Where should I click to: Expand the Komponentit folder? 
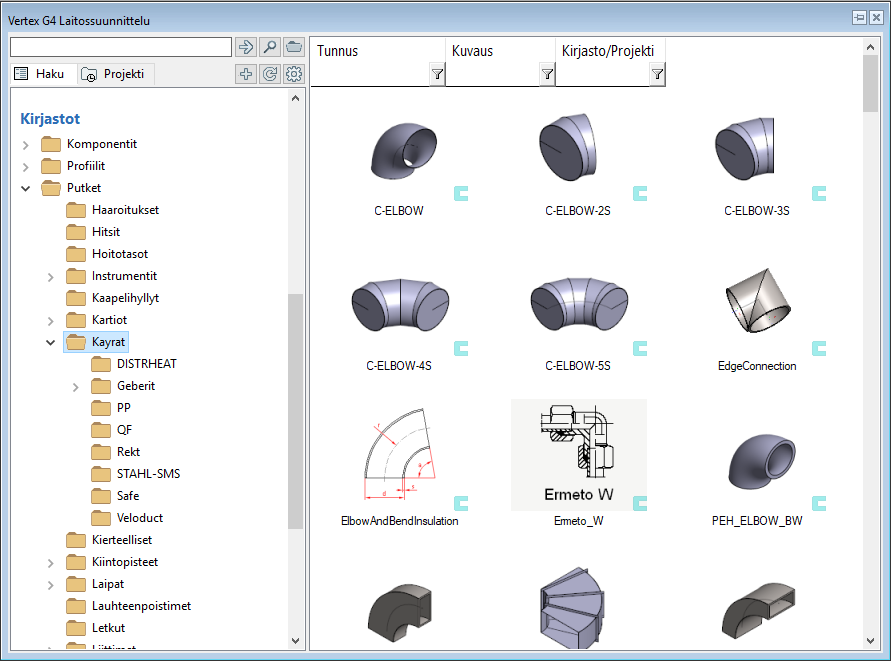pyautogui.click(x=26, y=144)
